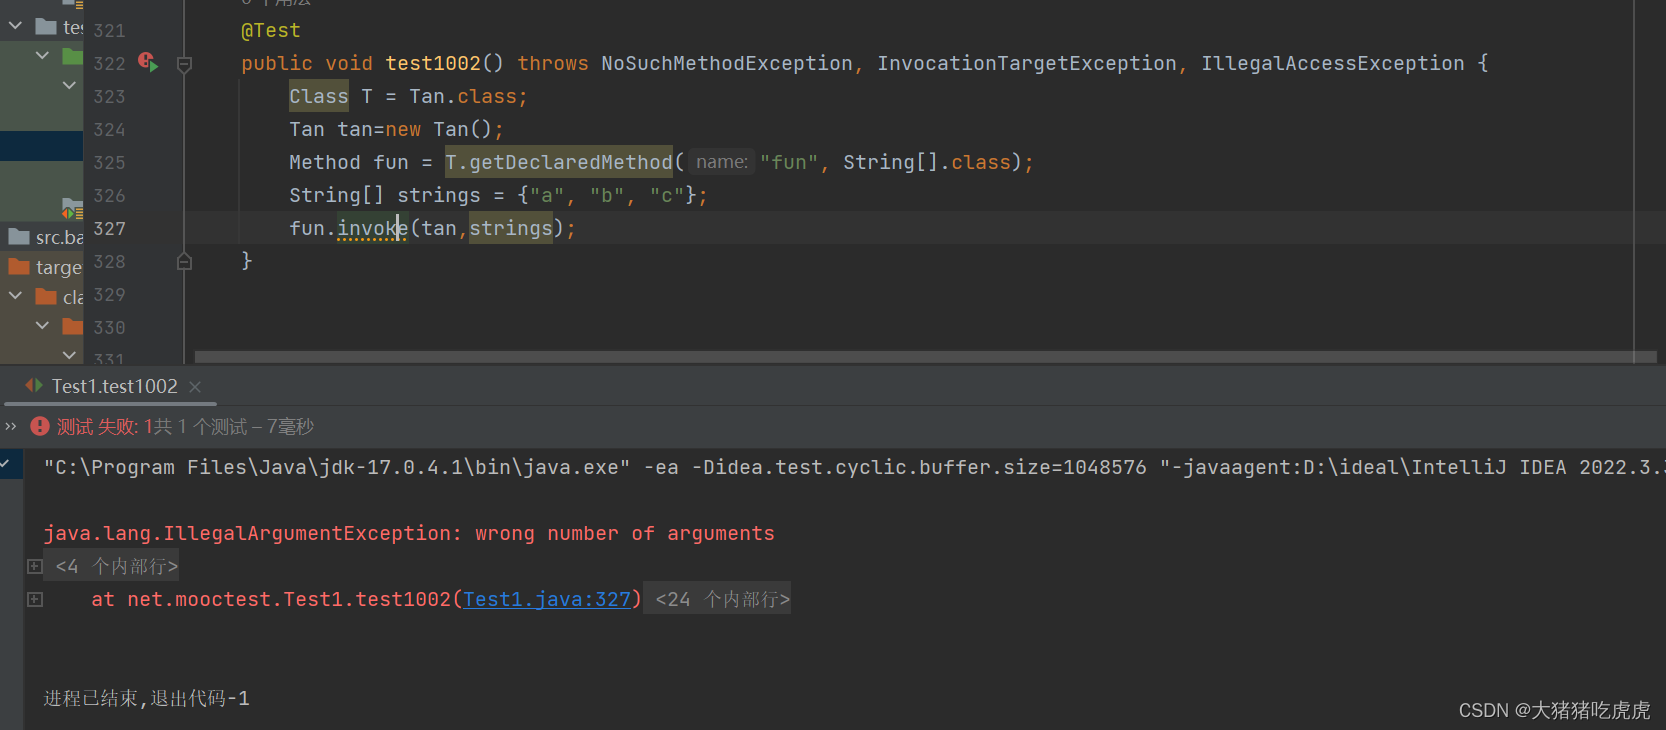Click the 'name:' parameter hint on line 325

[x=722, y=162]
